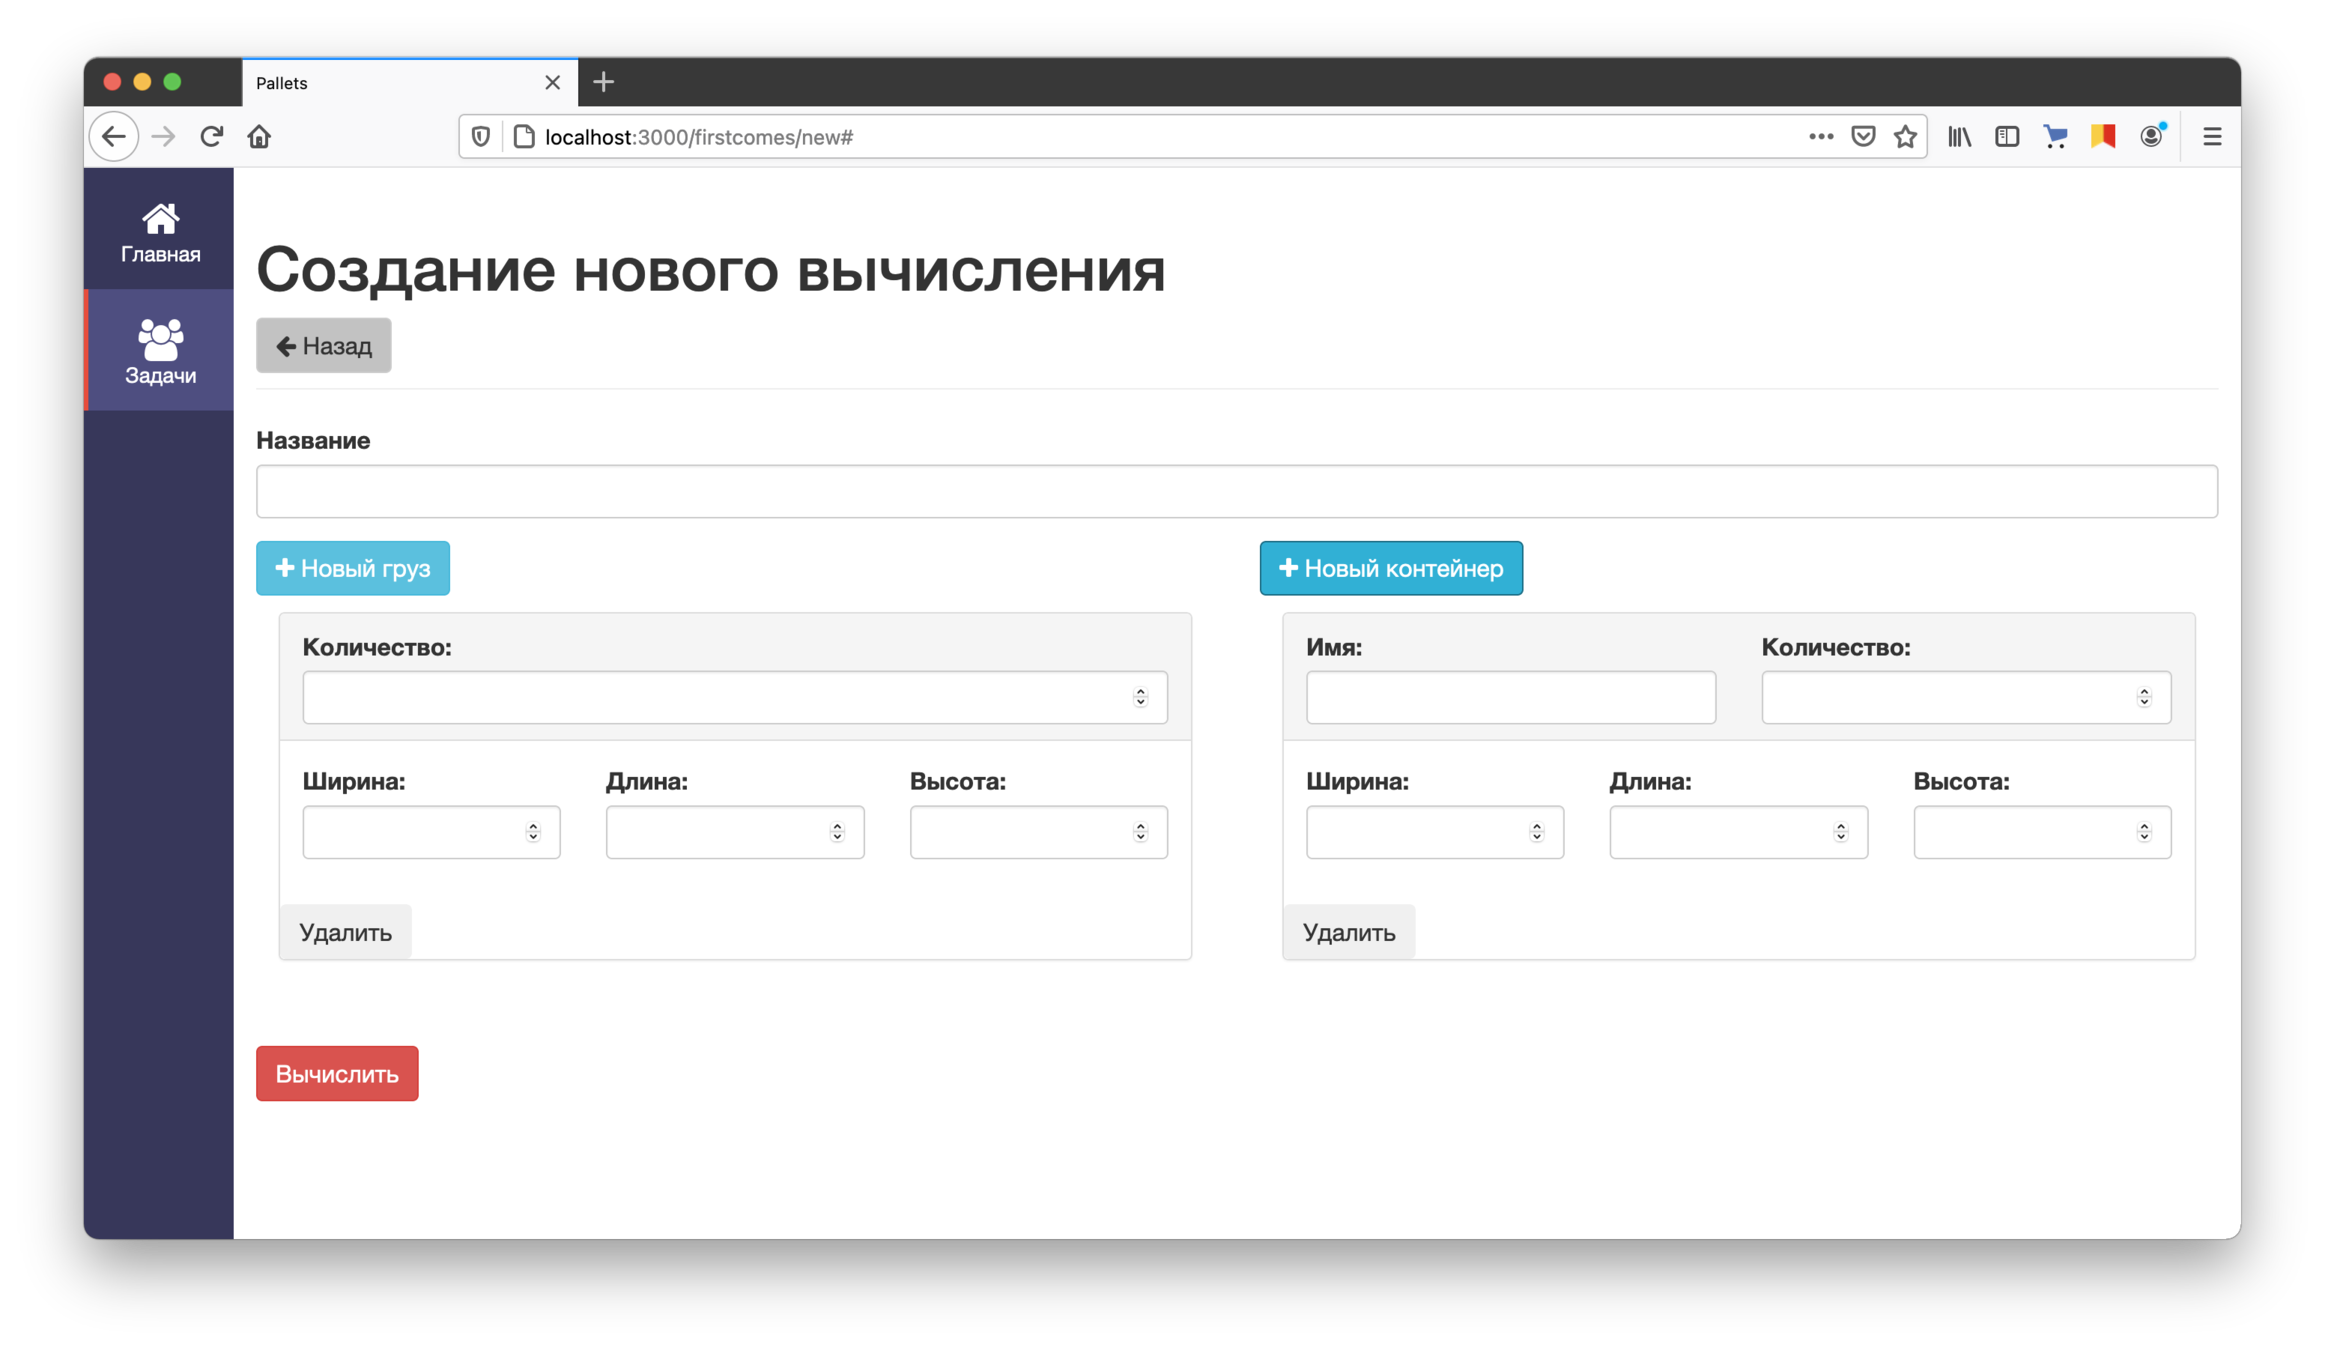The image size is (2325, 1350).
Task: Click stepper in cargo Ширина field
Action: (x=533, y=832)
